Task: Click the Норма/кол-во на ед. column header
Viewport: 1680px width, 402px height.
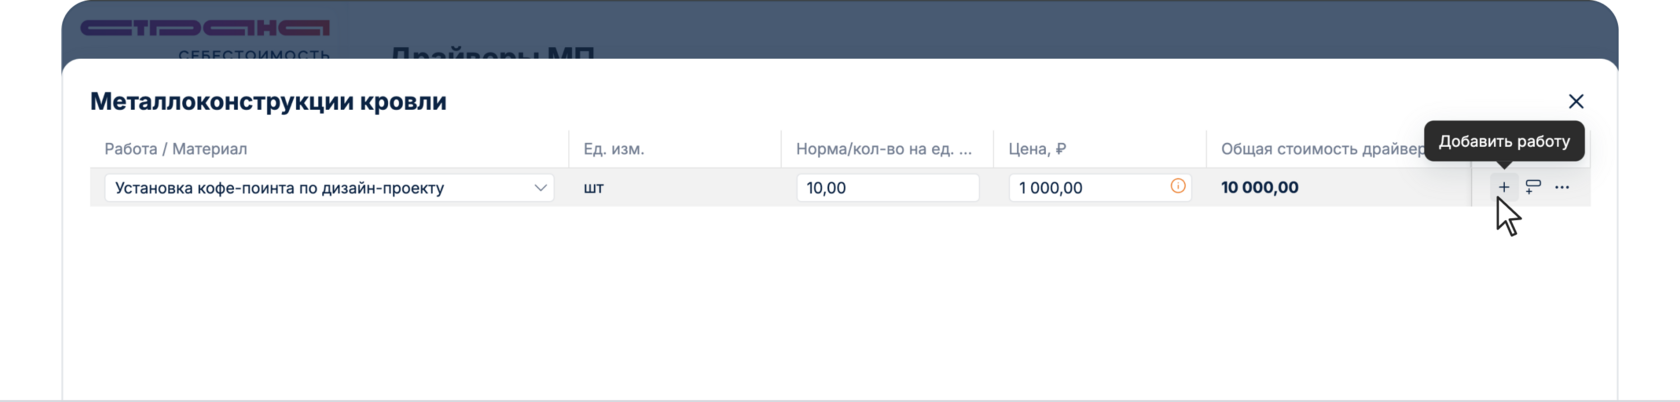Action: click(x=884, y=149)
